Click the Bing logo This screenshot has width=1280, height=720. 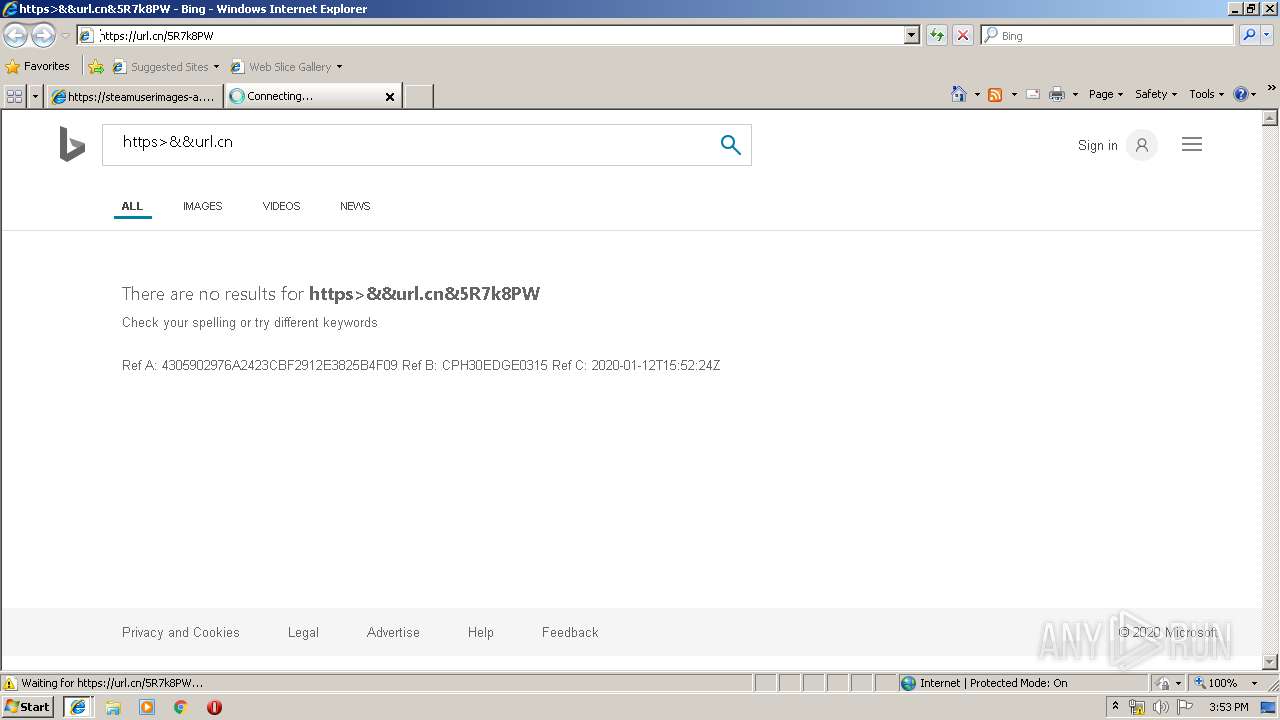pyautogui.click(x=72, y=144)
